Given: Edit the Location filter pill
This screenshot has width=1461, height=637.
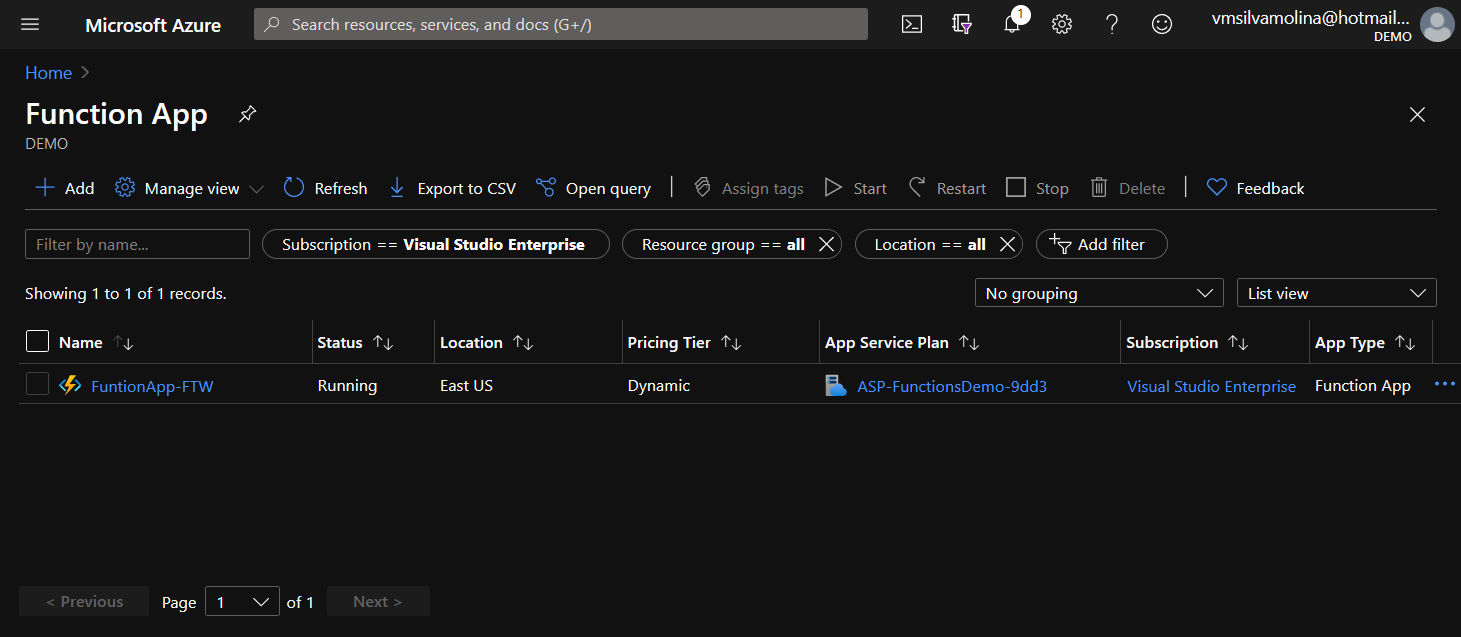Looking at the screenshot, I should pos(928,244).
